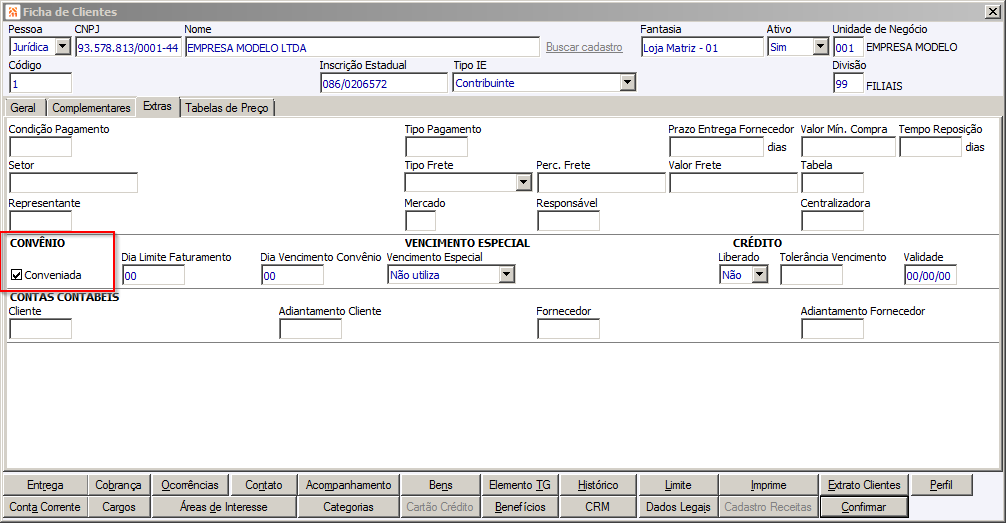Screen dimensions: 1006x523
Task: Click the Divisão code field
Action: [x=848, y=83]
